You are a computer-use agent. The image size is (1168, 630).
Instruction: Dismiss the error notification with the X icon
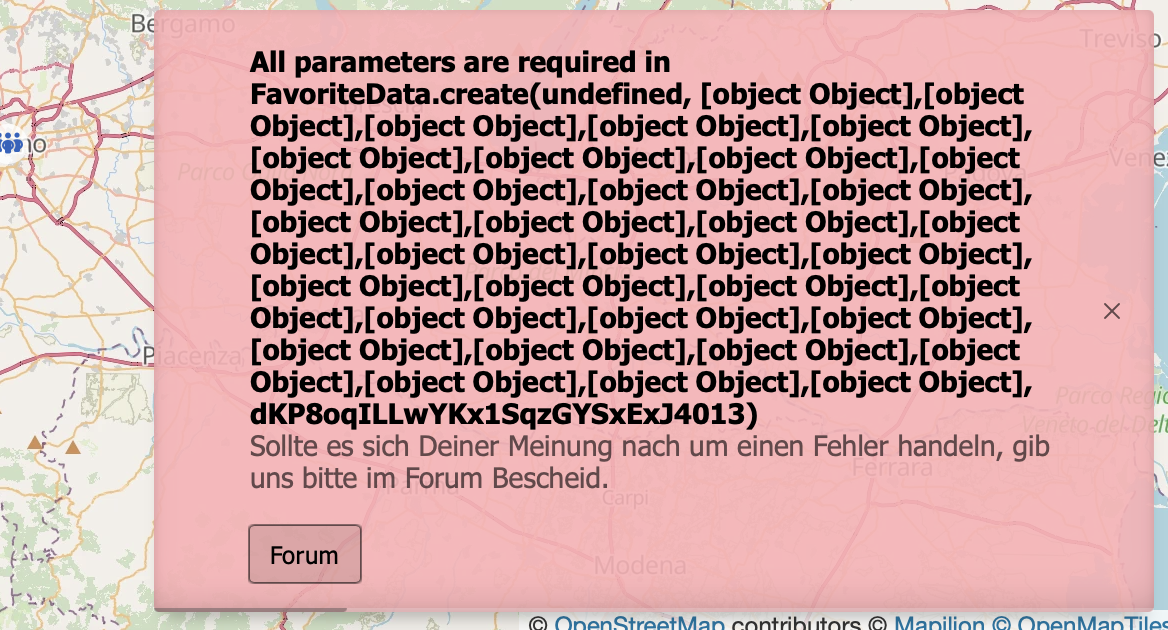click(1111, 311)
